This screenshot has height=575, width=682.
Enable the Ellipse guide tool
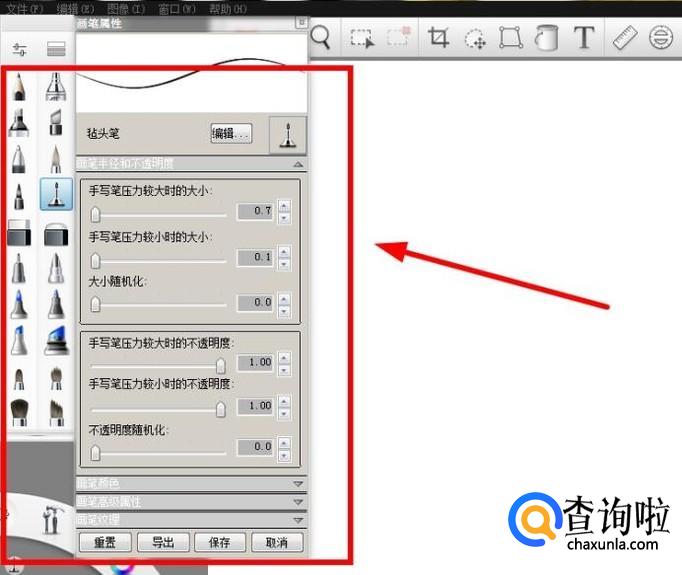pyautogui.click(x=661, y=37)
